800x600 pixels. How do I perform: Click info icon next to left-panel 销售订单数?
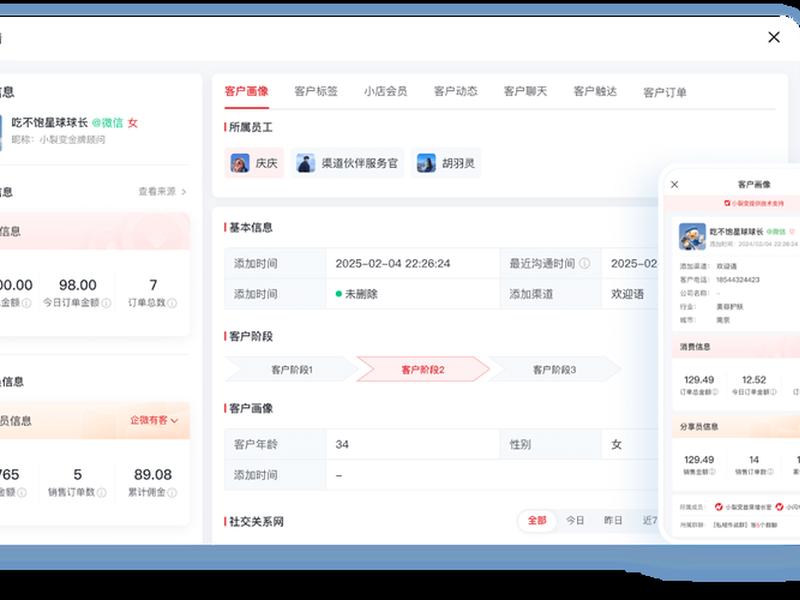tap(102, 493)
